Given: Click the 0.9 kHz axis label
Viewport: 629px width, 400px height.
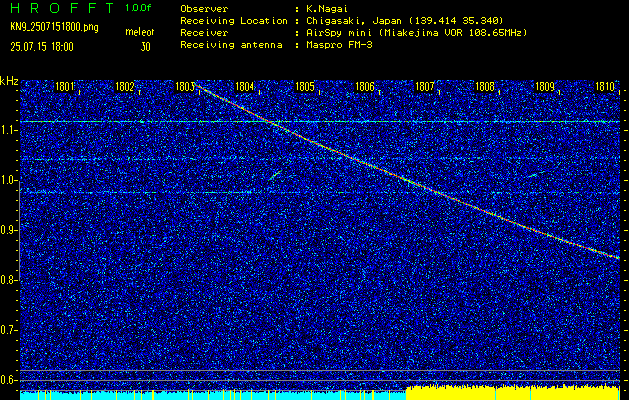Looking at the screenshot, I should point(8,230).
